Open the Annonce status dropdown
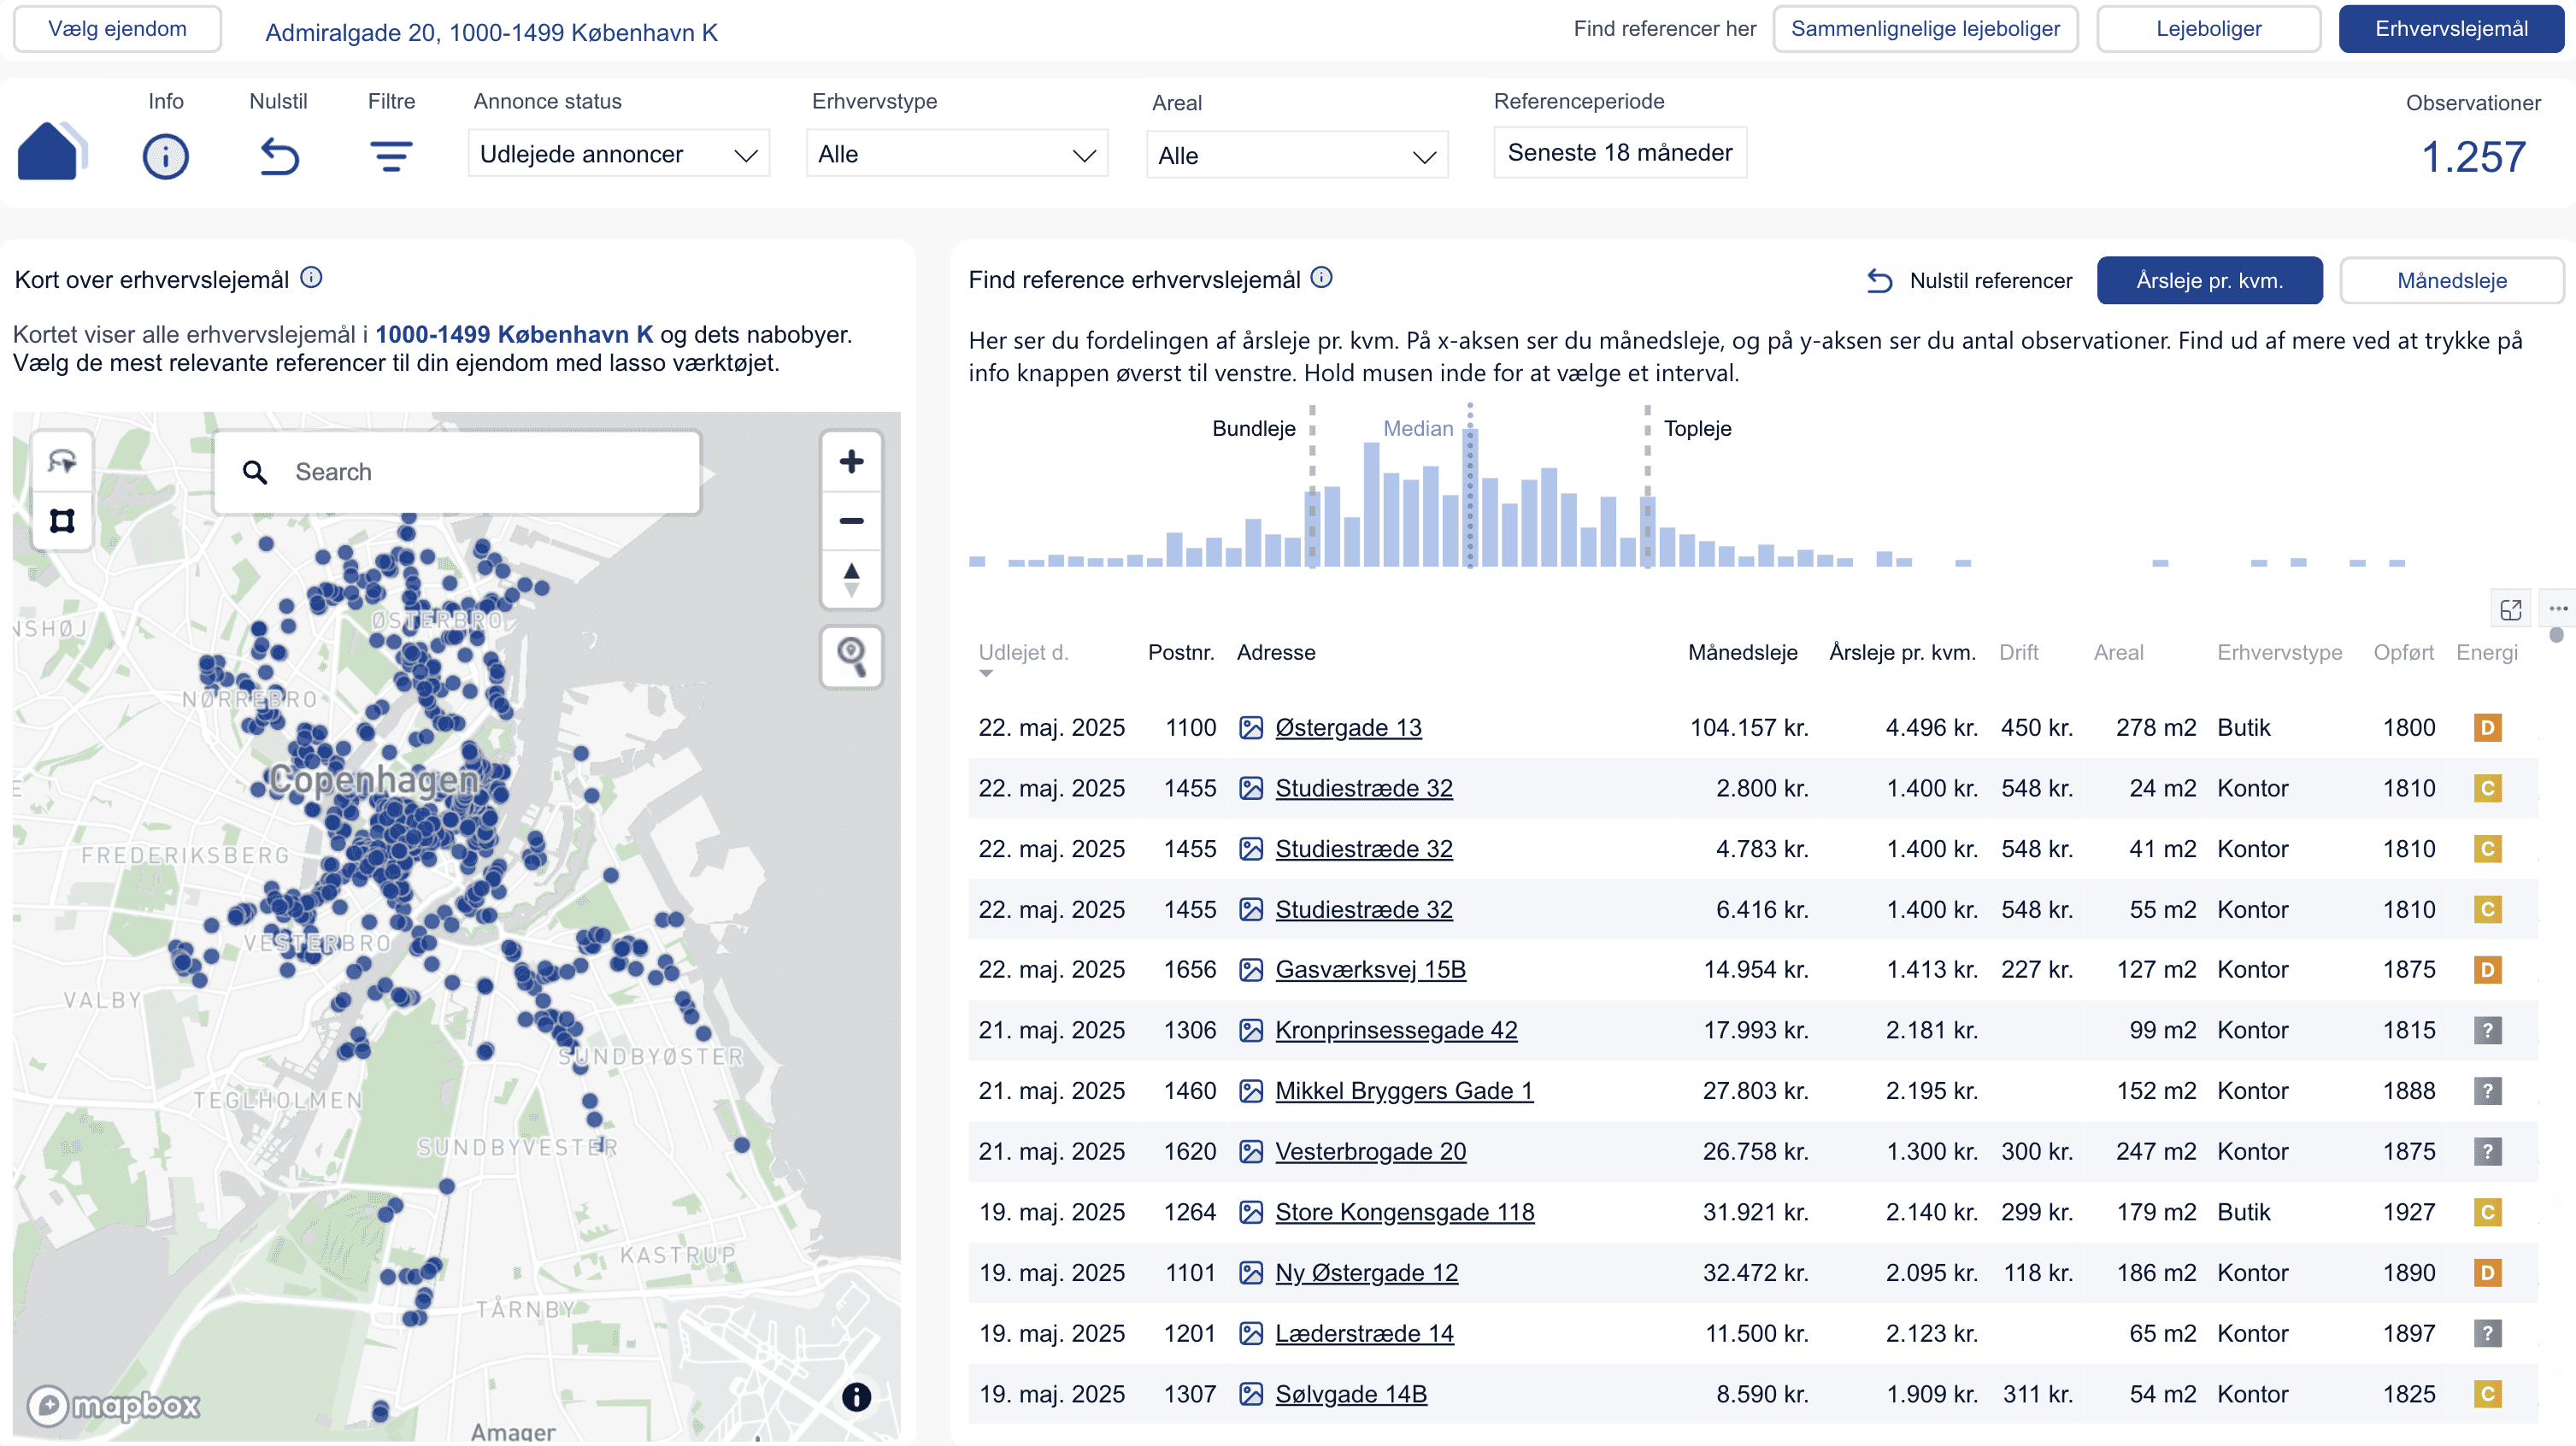 click(618, 154)
